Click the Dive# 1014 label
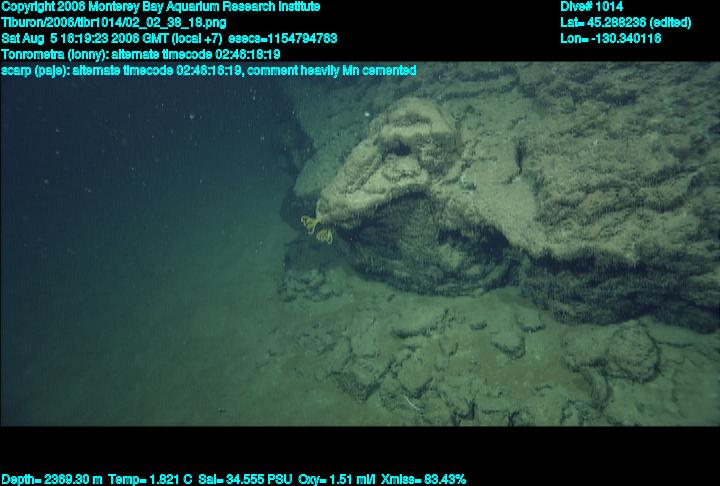 (x=591, y=7)
